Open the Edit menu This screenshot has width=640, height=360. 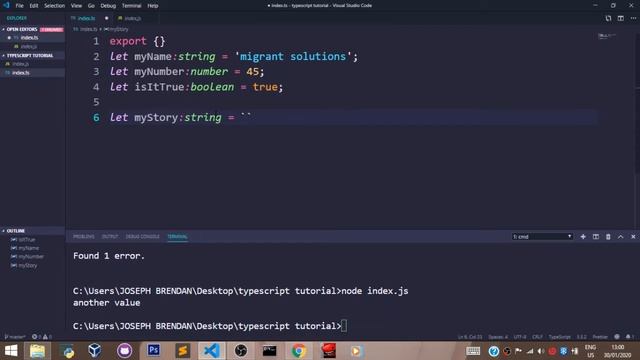(x=33, y=6)
